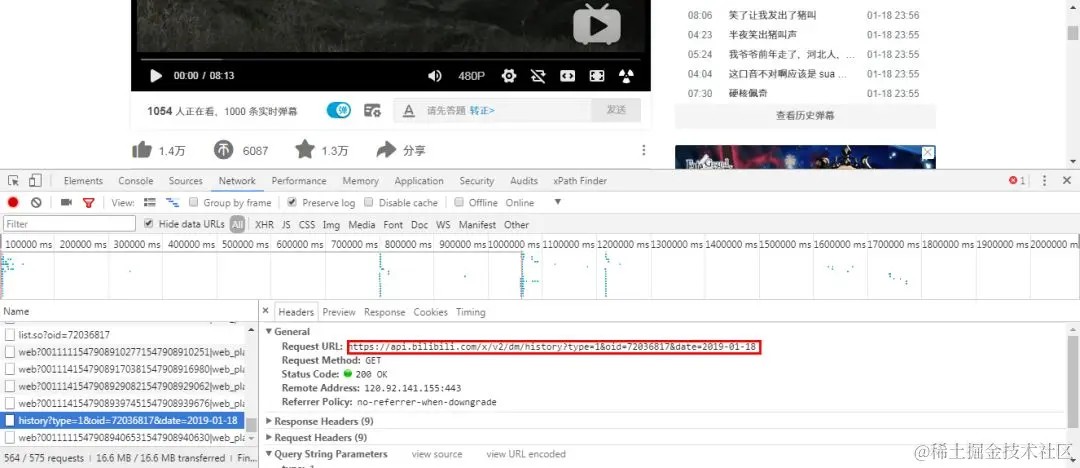Open the Application tab

[x=419, y=181]
